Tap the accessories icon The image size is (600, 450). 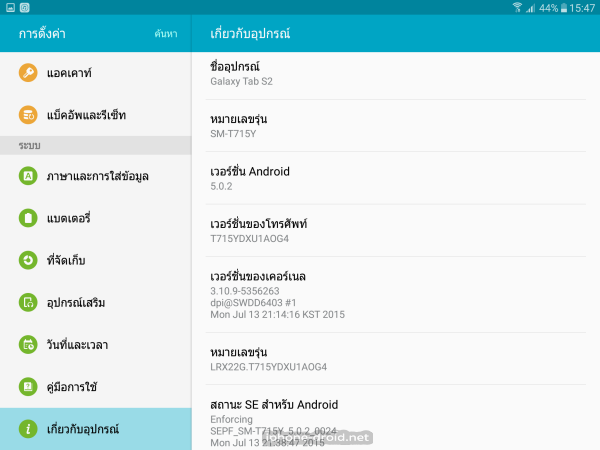[x=28, y=302]
